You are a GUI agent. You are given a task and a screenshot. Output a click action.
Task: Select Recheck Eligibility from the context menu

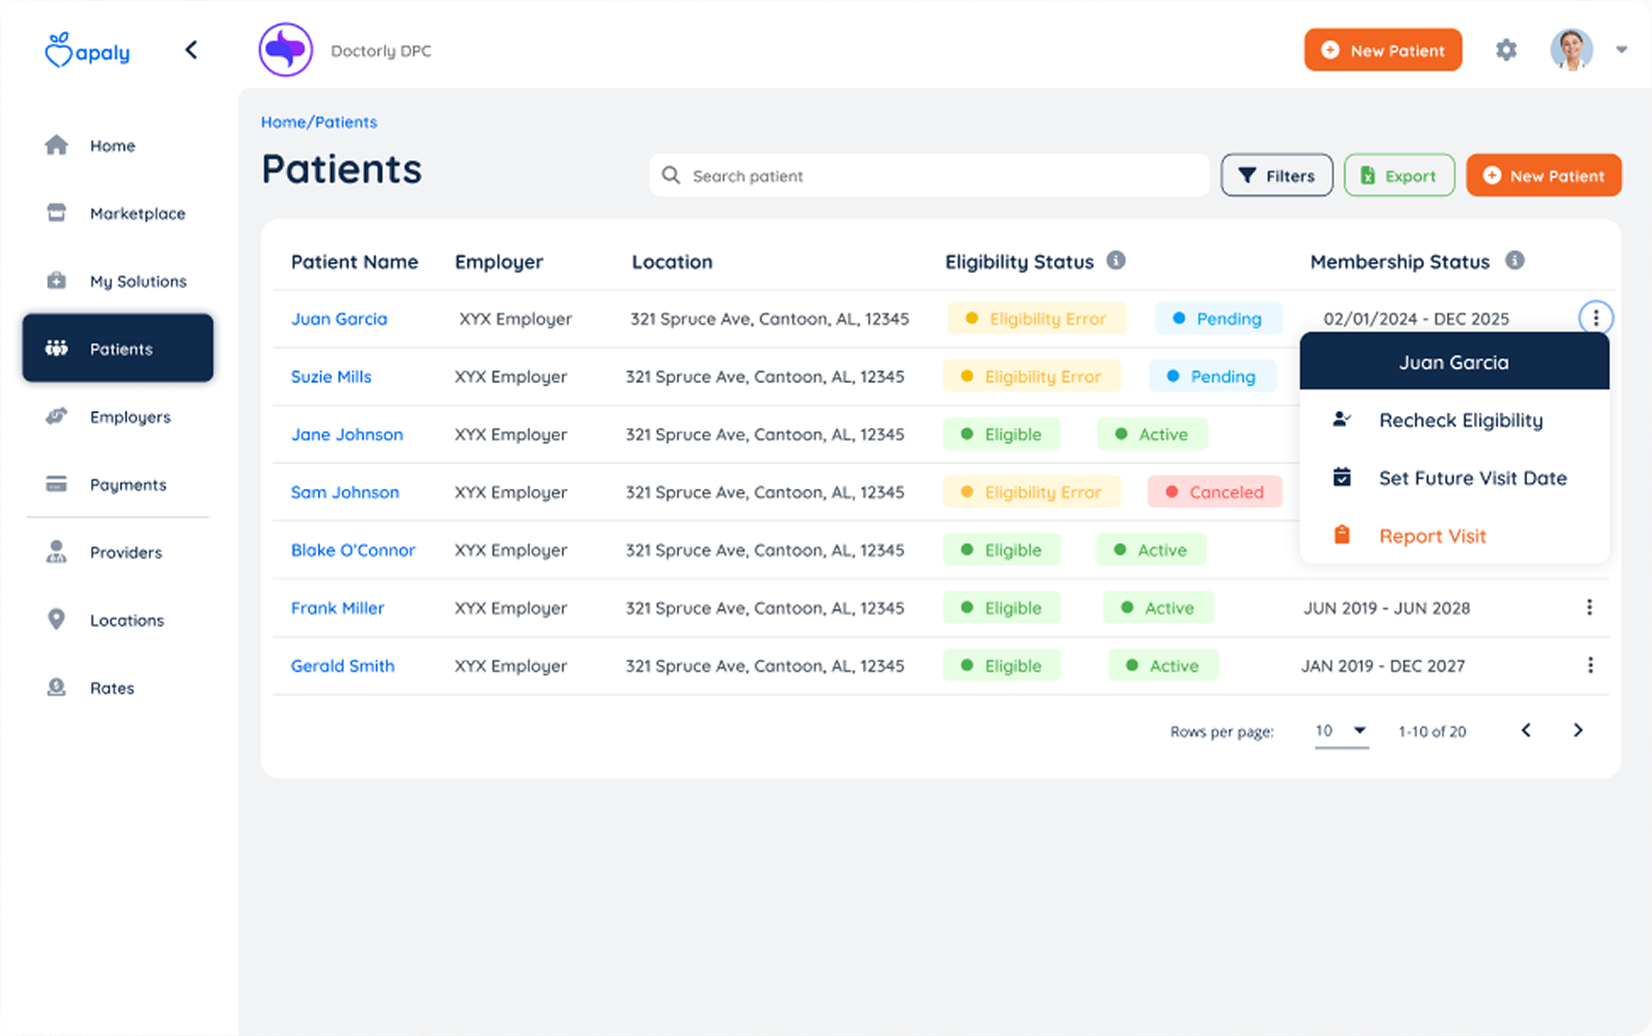[x=1460, y=421]
